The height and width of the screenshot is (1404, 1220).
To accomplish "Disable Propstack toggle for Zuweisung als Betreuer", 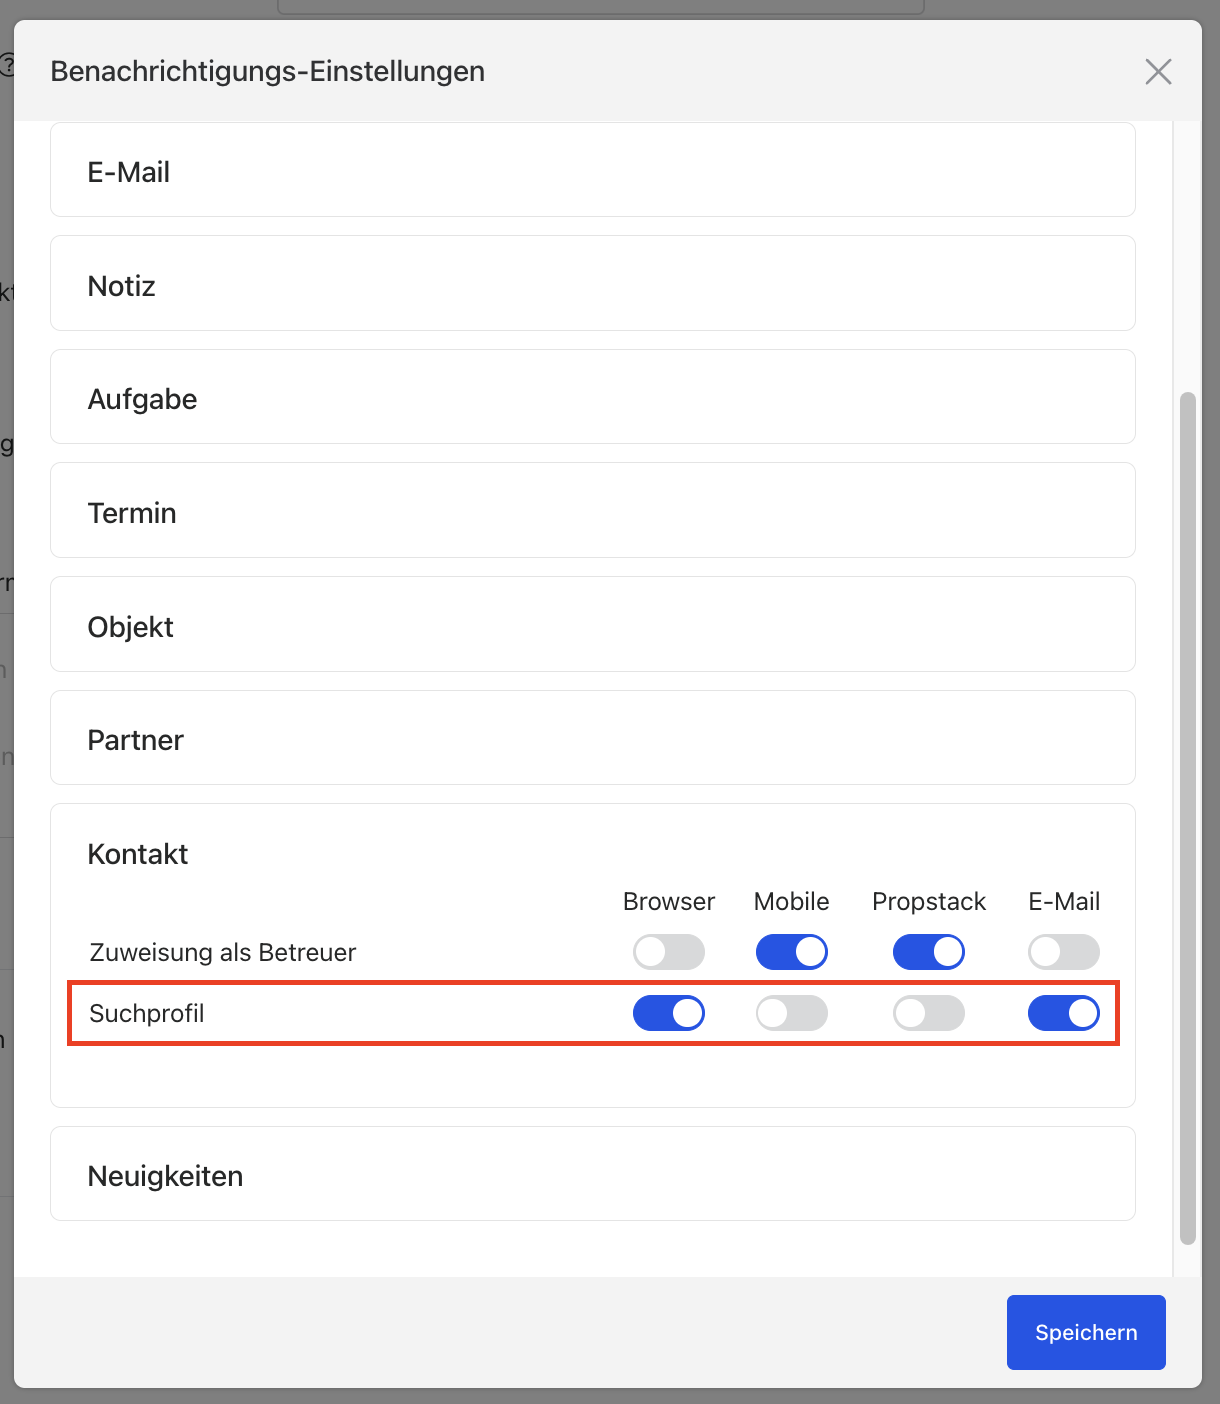I will point(928,952).
